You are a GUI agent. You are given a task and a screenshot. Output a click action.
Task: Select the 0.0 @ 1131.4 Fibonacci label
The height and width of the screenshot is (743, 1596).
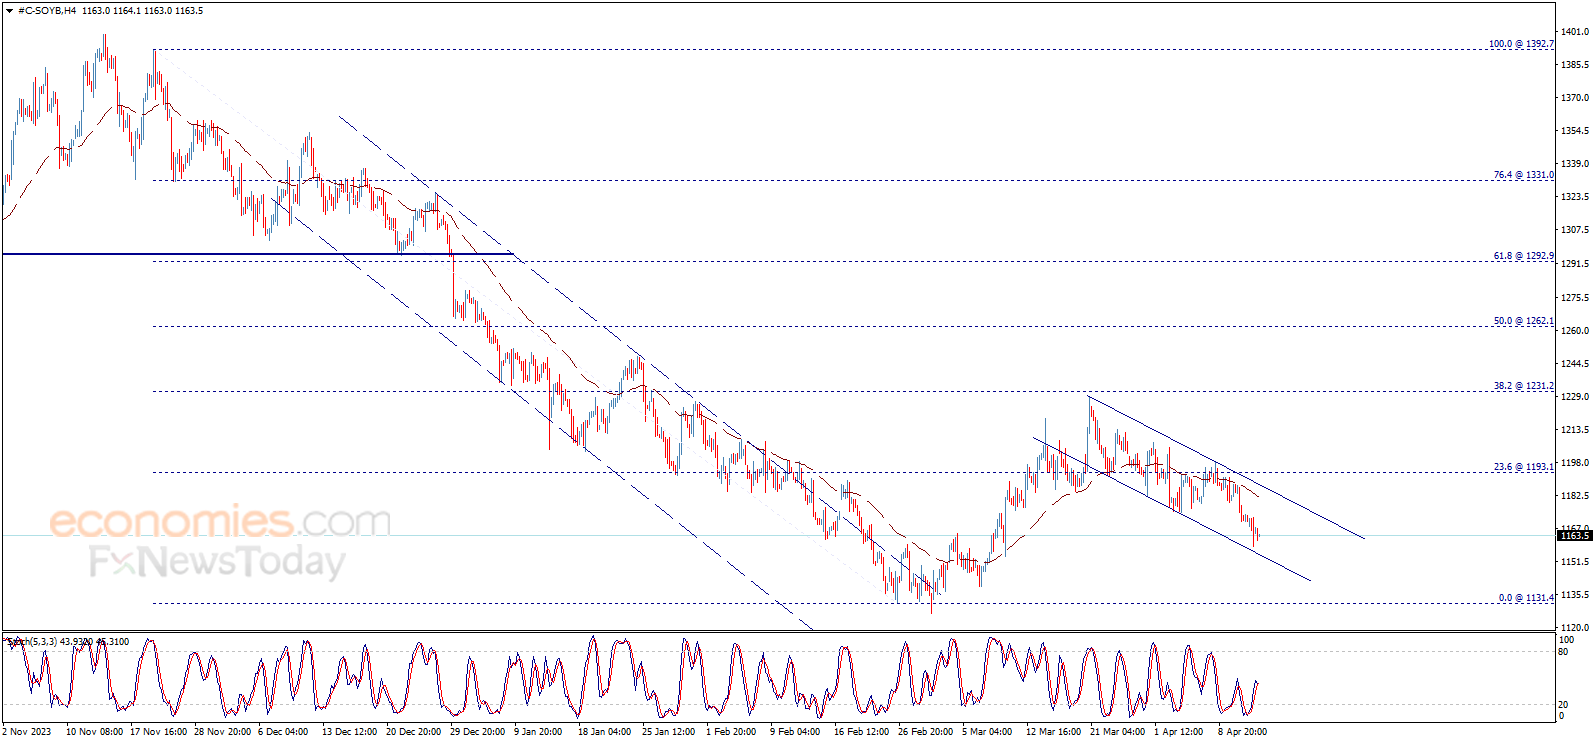[1526, 598]
